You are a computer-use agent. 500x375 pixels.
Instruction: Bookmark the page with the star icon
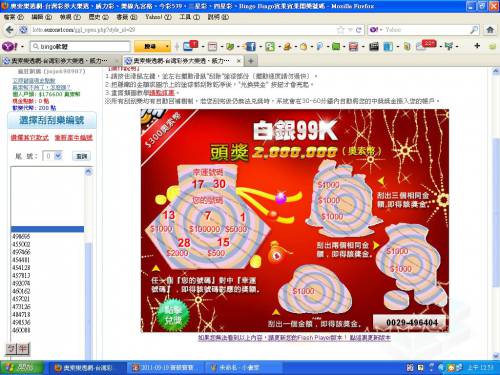pos(340,30)
